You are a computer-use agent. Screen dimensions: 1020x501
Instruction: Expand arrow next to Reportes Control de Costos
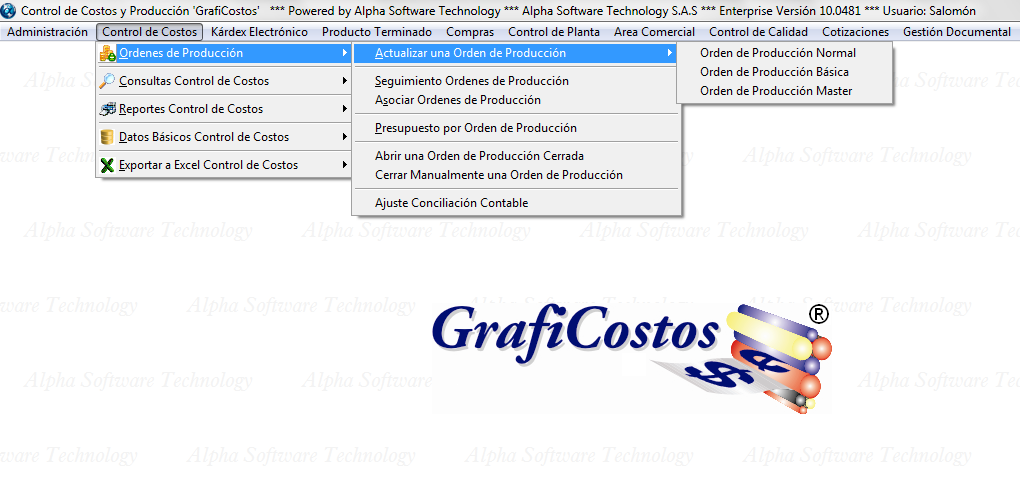coord(345,109)
